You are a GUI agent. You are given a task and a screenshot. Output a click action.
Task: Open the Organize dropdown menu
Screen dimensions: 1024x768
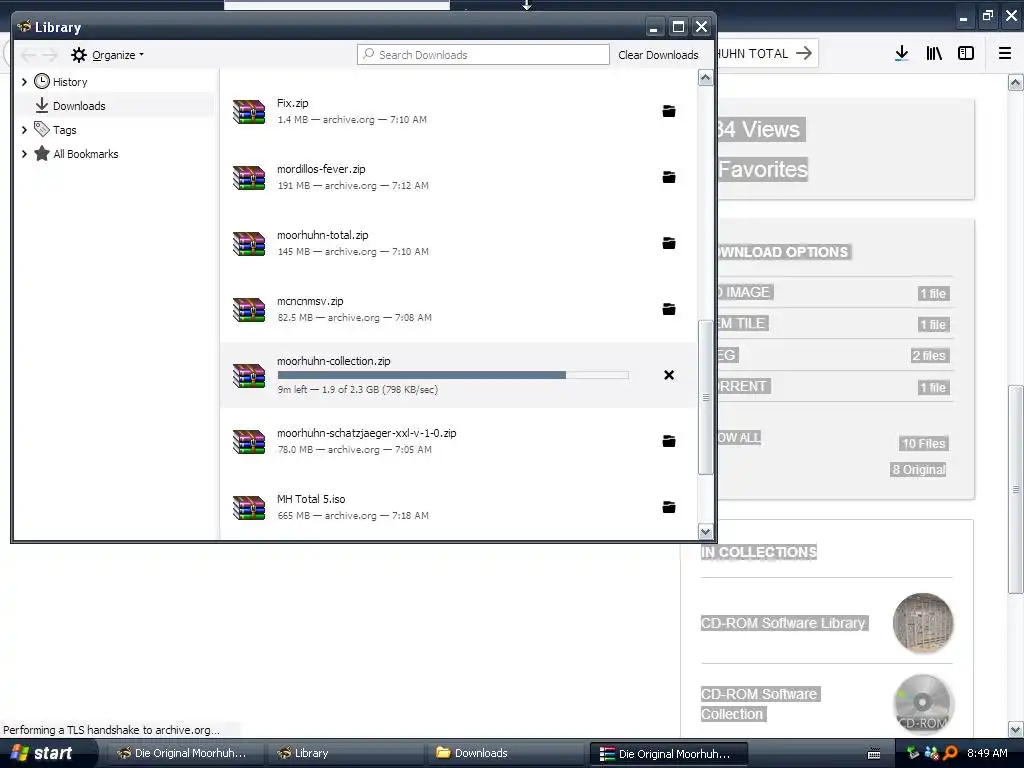coord(108,55)
